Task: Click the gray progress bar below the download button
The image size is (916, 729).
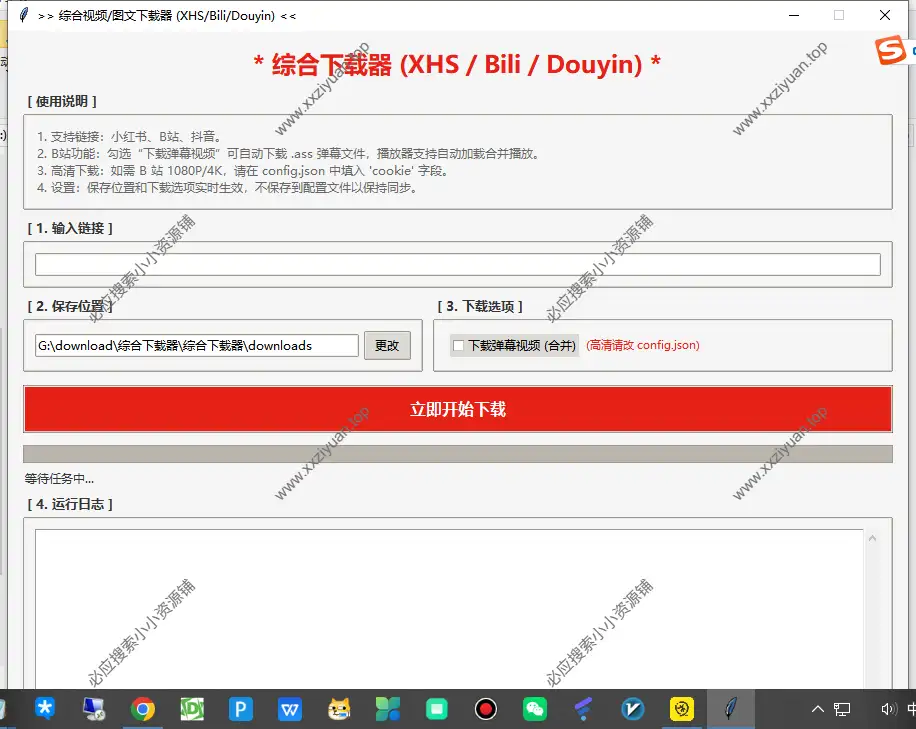Action: coord(458,455)
